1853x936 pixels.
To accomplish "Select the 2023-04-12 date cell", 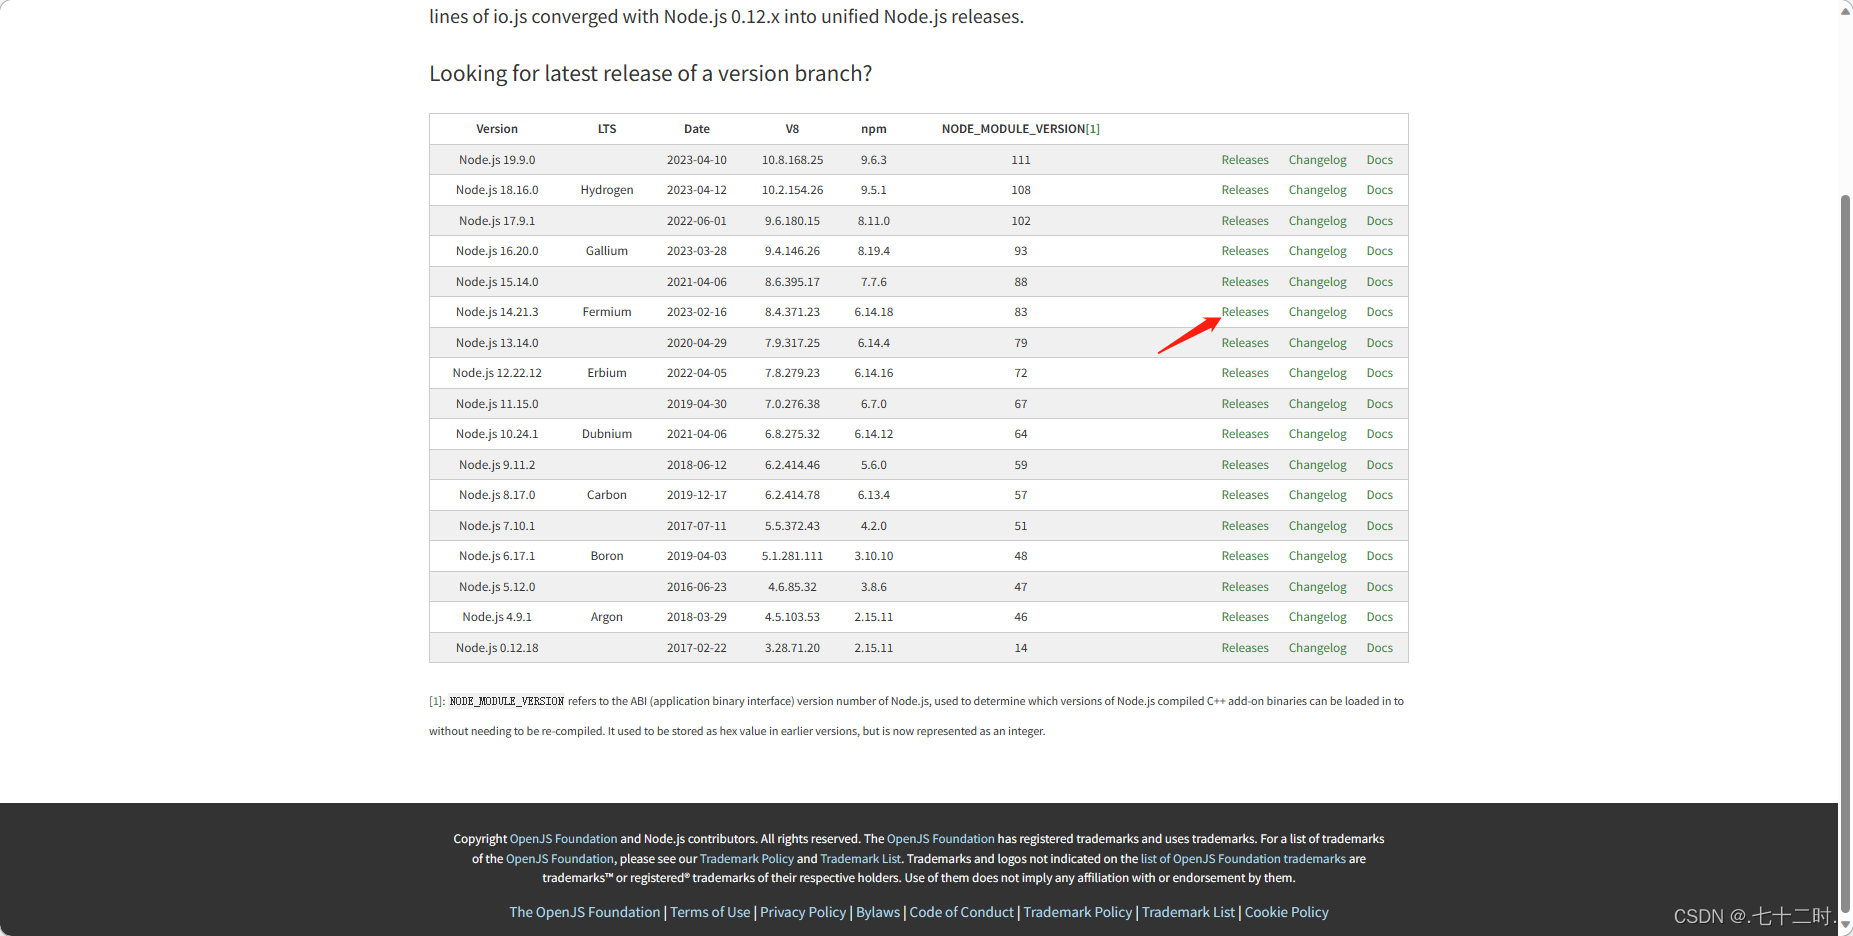I will tap(697, 190).
